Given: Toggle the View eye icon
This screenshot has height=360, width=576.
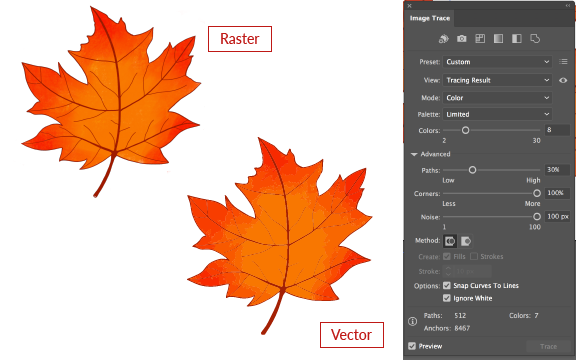Looking at the screenshot, I should 563,80.
